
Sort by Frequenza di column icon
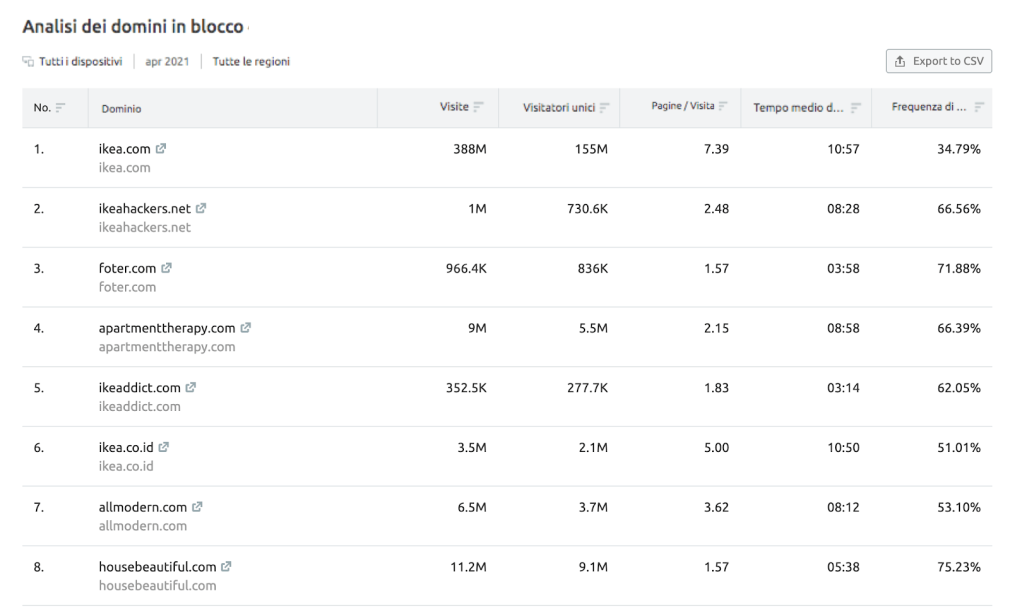(979, 107)
